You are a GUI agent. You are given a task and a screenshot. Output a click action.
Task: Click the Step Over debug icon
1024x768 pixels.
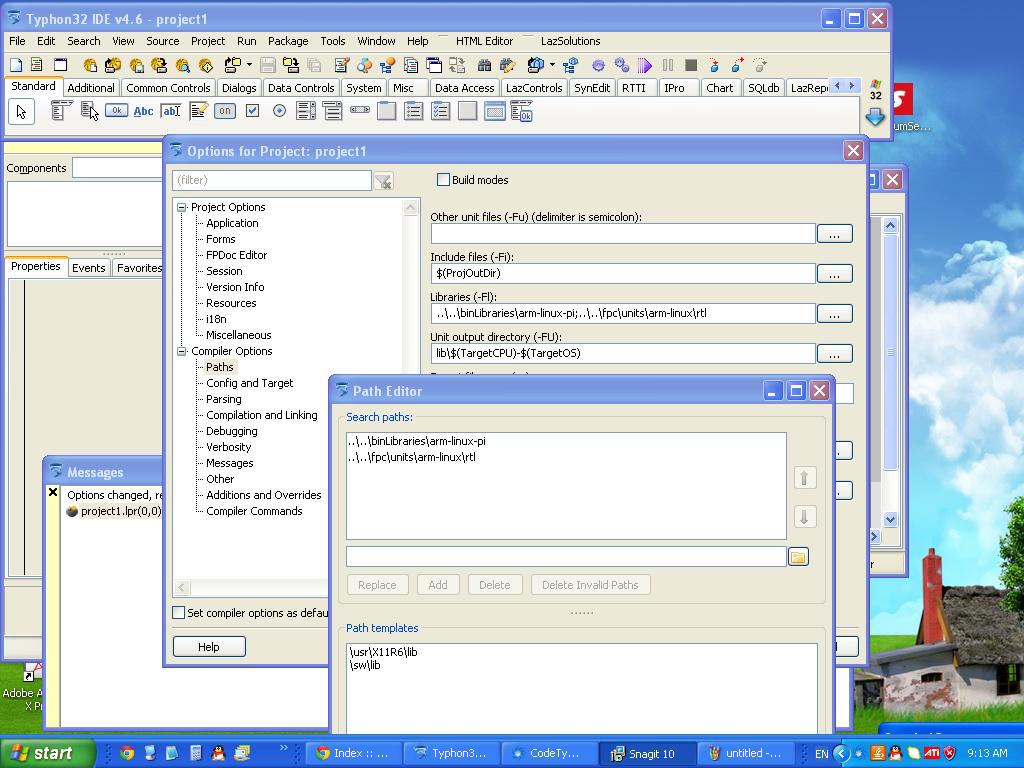click(737, 65)
